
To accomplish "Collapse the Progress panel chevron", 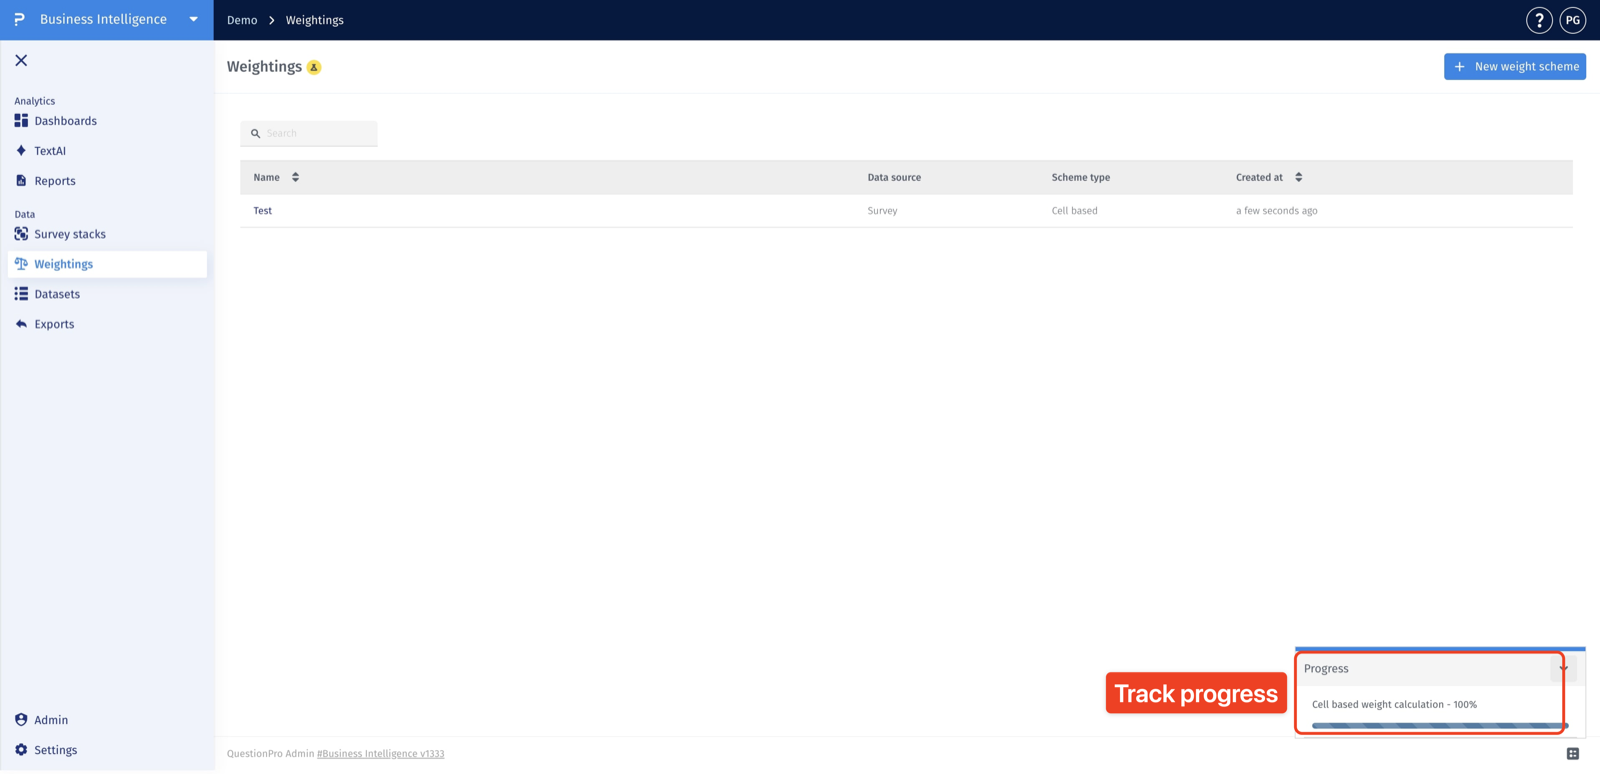I will click(x=1563, y=668).
